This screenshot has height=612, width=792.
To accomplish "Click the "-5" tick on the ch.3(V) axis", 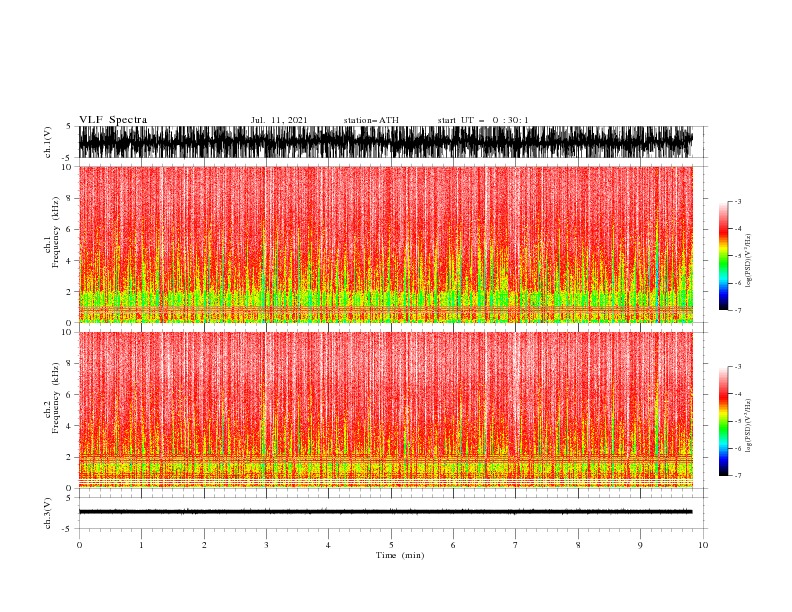I will (68, 529).
